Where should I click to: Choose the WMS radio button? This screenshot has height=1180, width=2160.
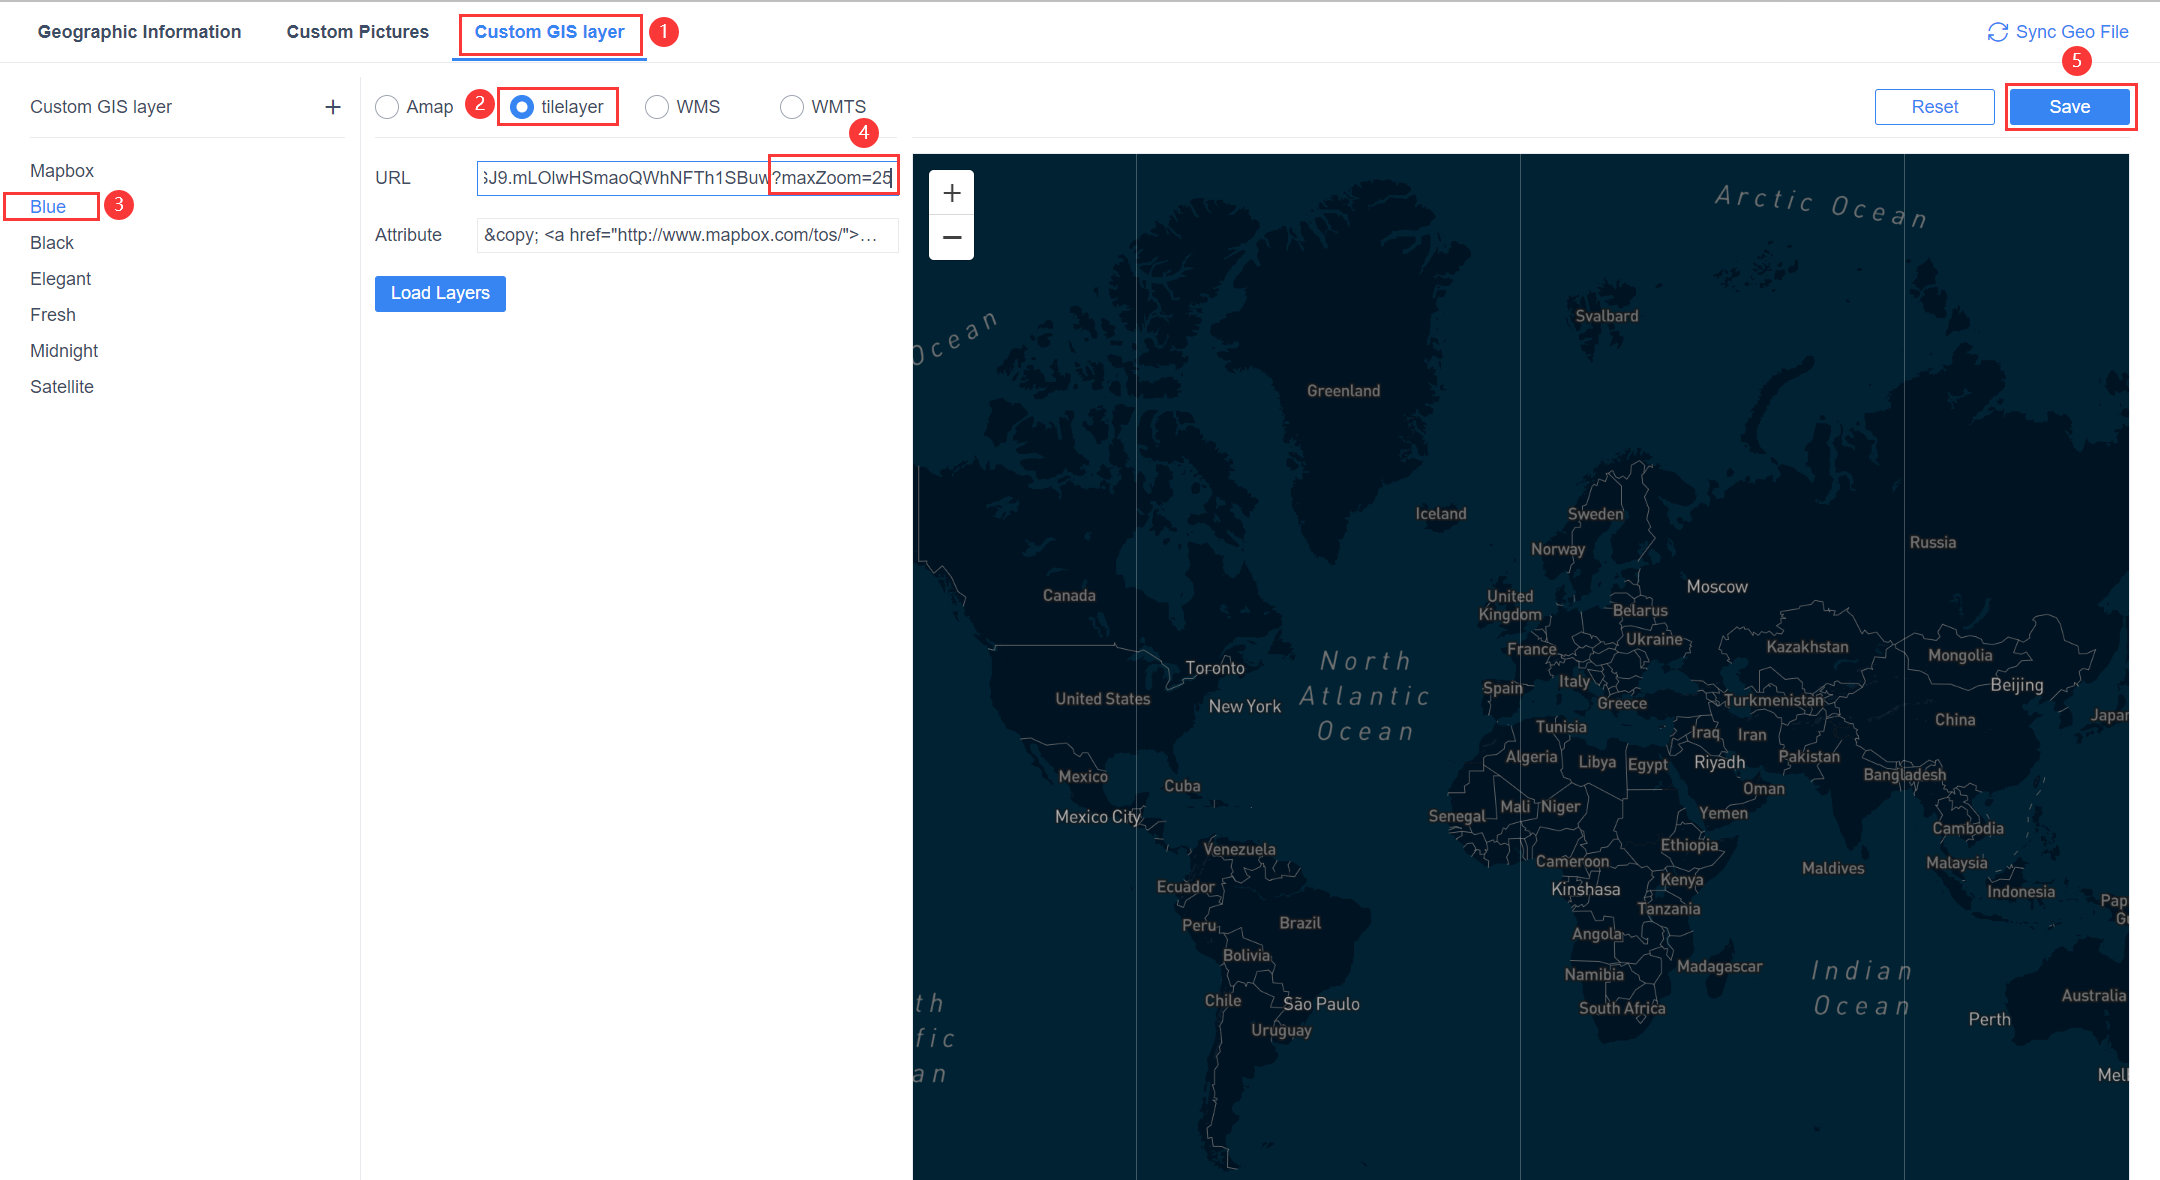(x=657, y=107)
